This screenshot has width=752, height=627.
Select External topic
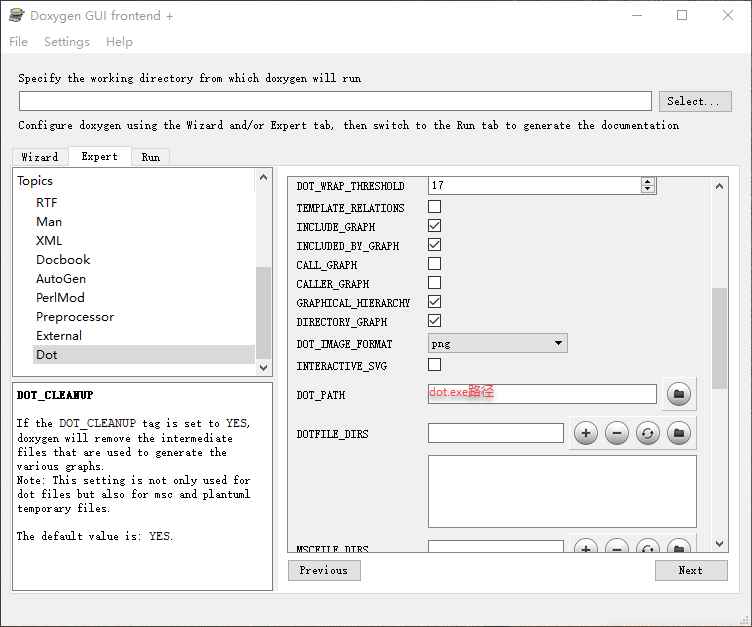click(x=59, y=336)
